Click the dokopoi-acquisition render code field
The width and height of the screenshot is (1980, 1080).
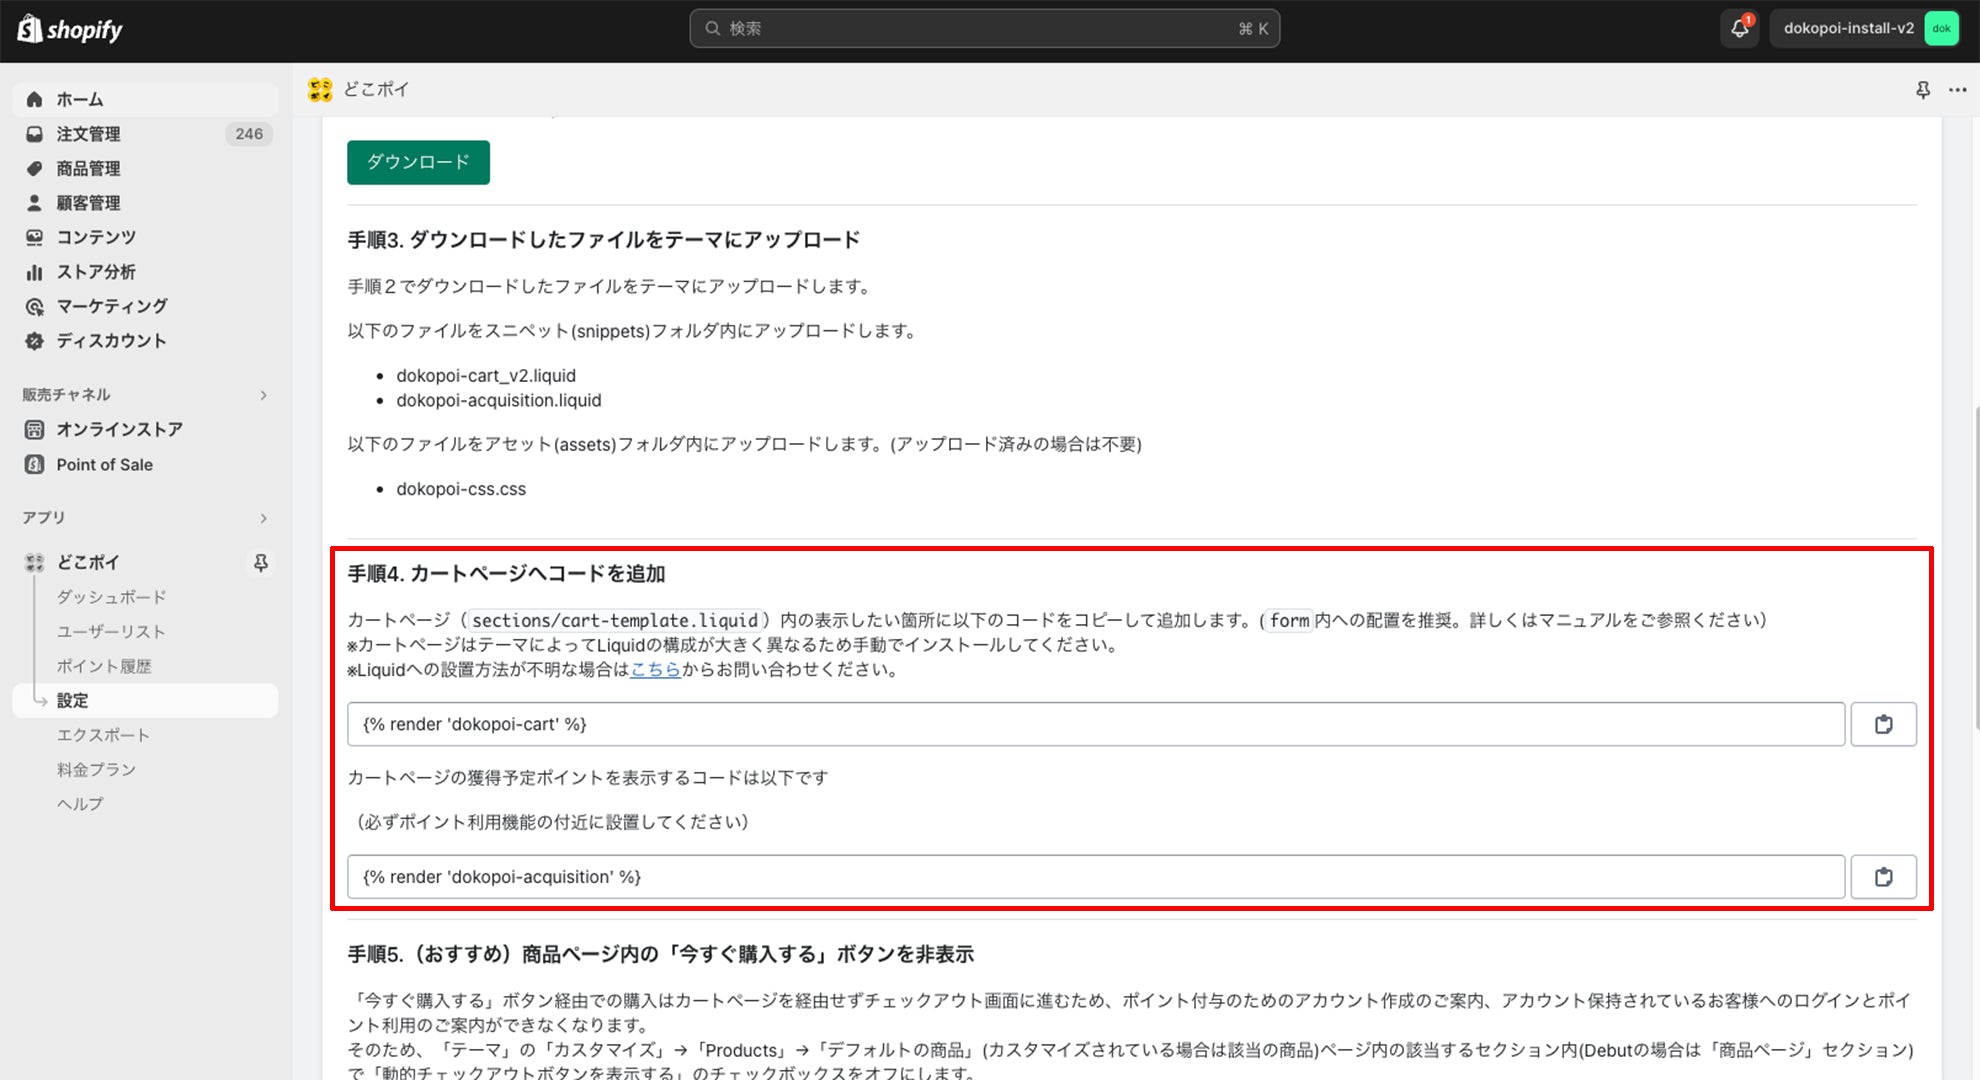click(1095, 877)
